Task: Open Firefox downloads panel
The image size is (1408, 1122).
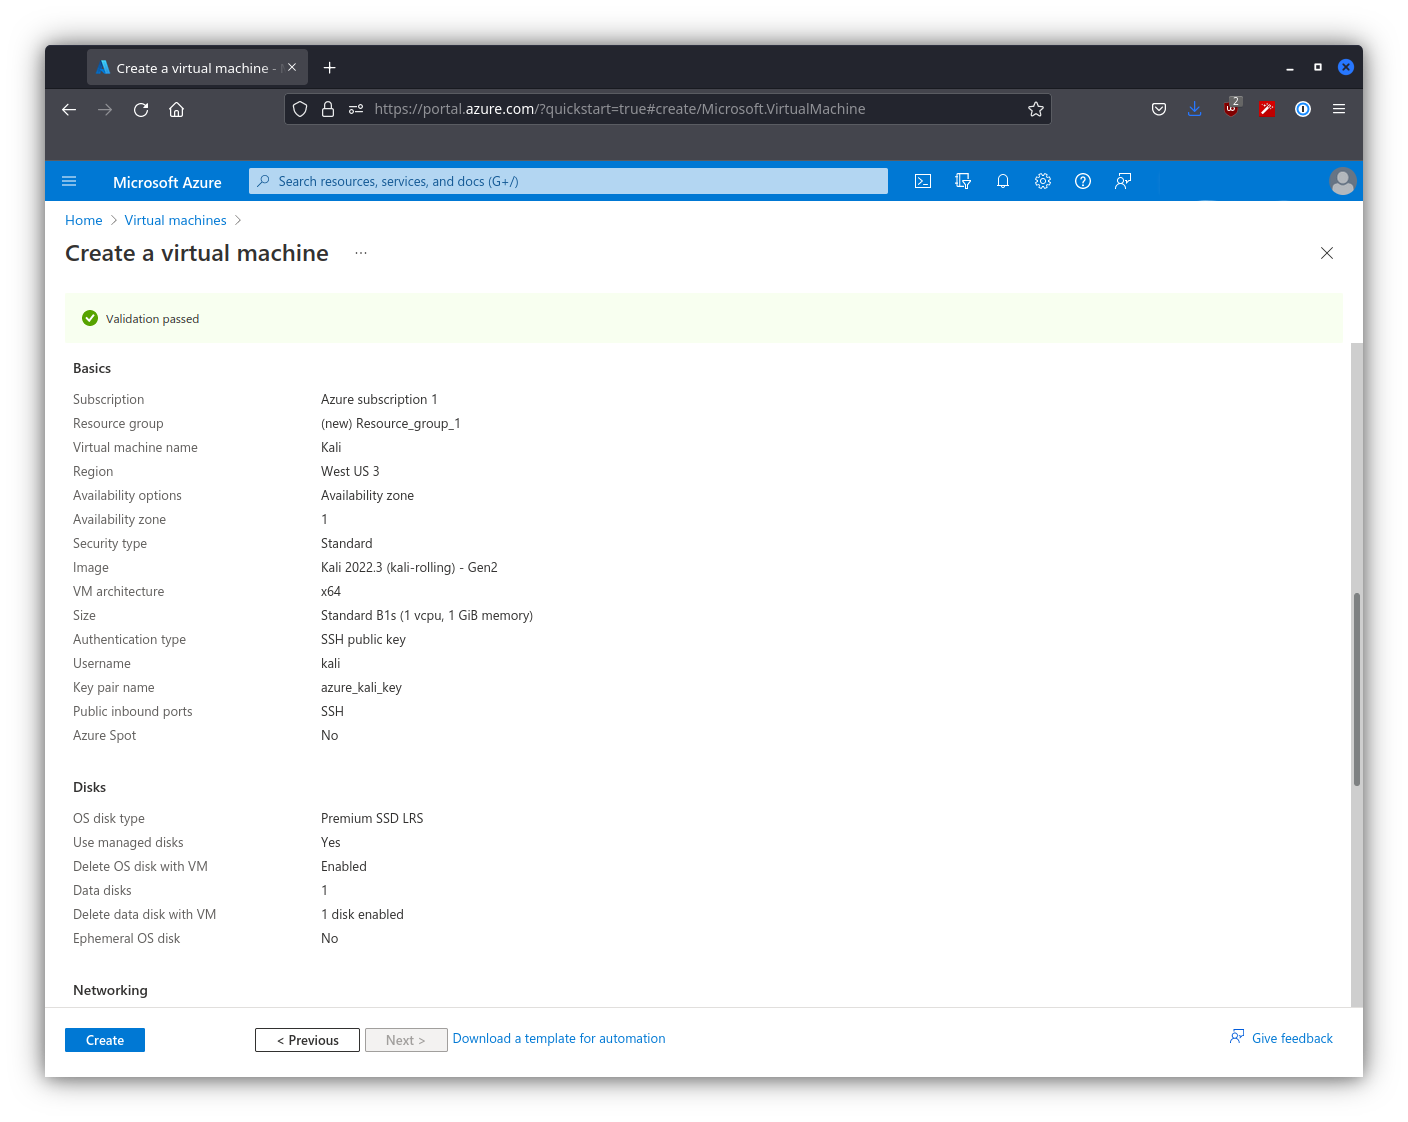Action: pyautogui.click(x=1194, y=109)
